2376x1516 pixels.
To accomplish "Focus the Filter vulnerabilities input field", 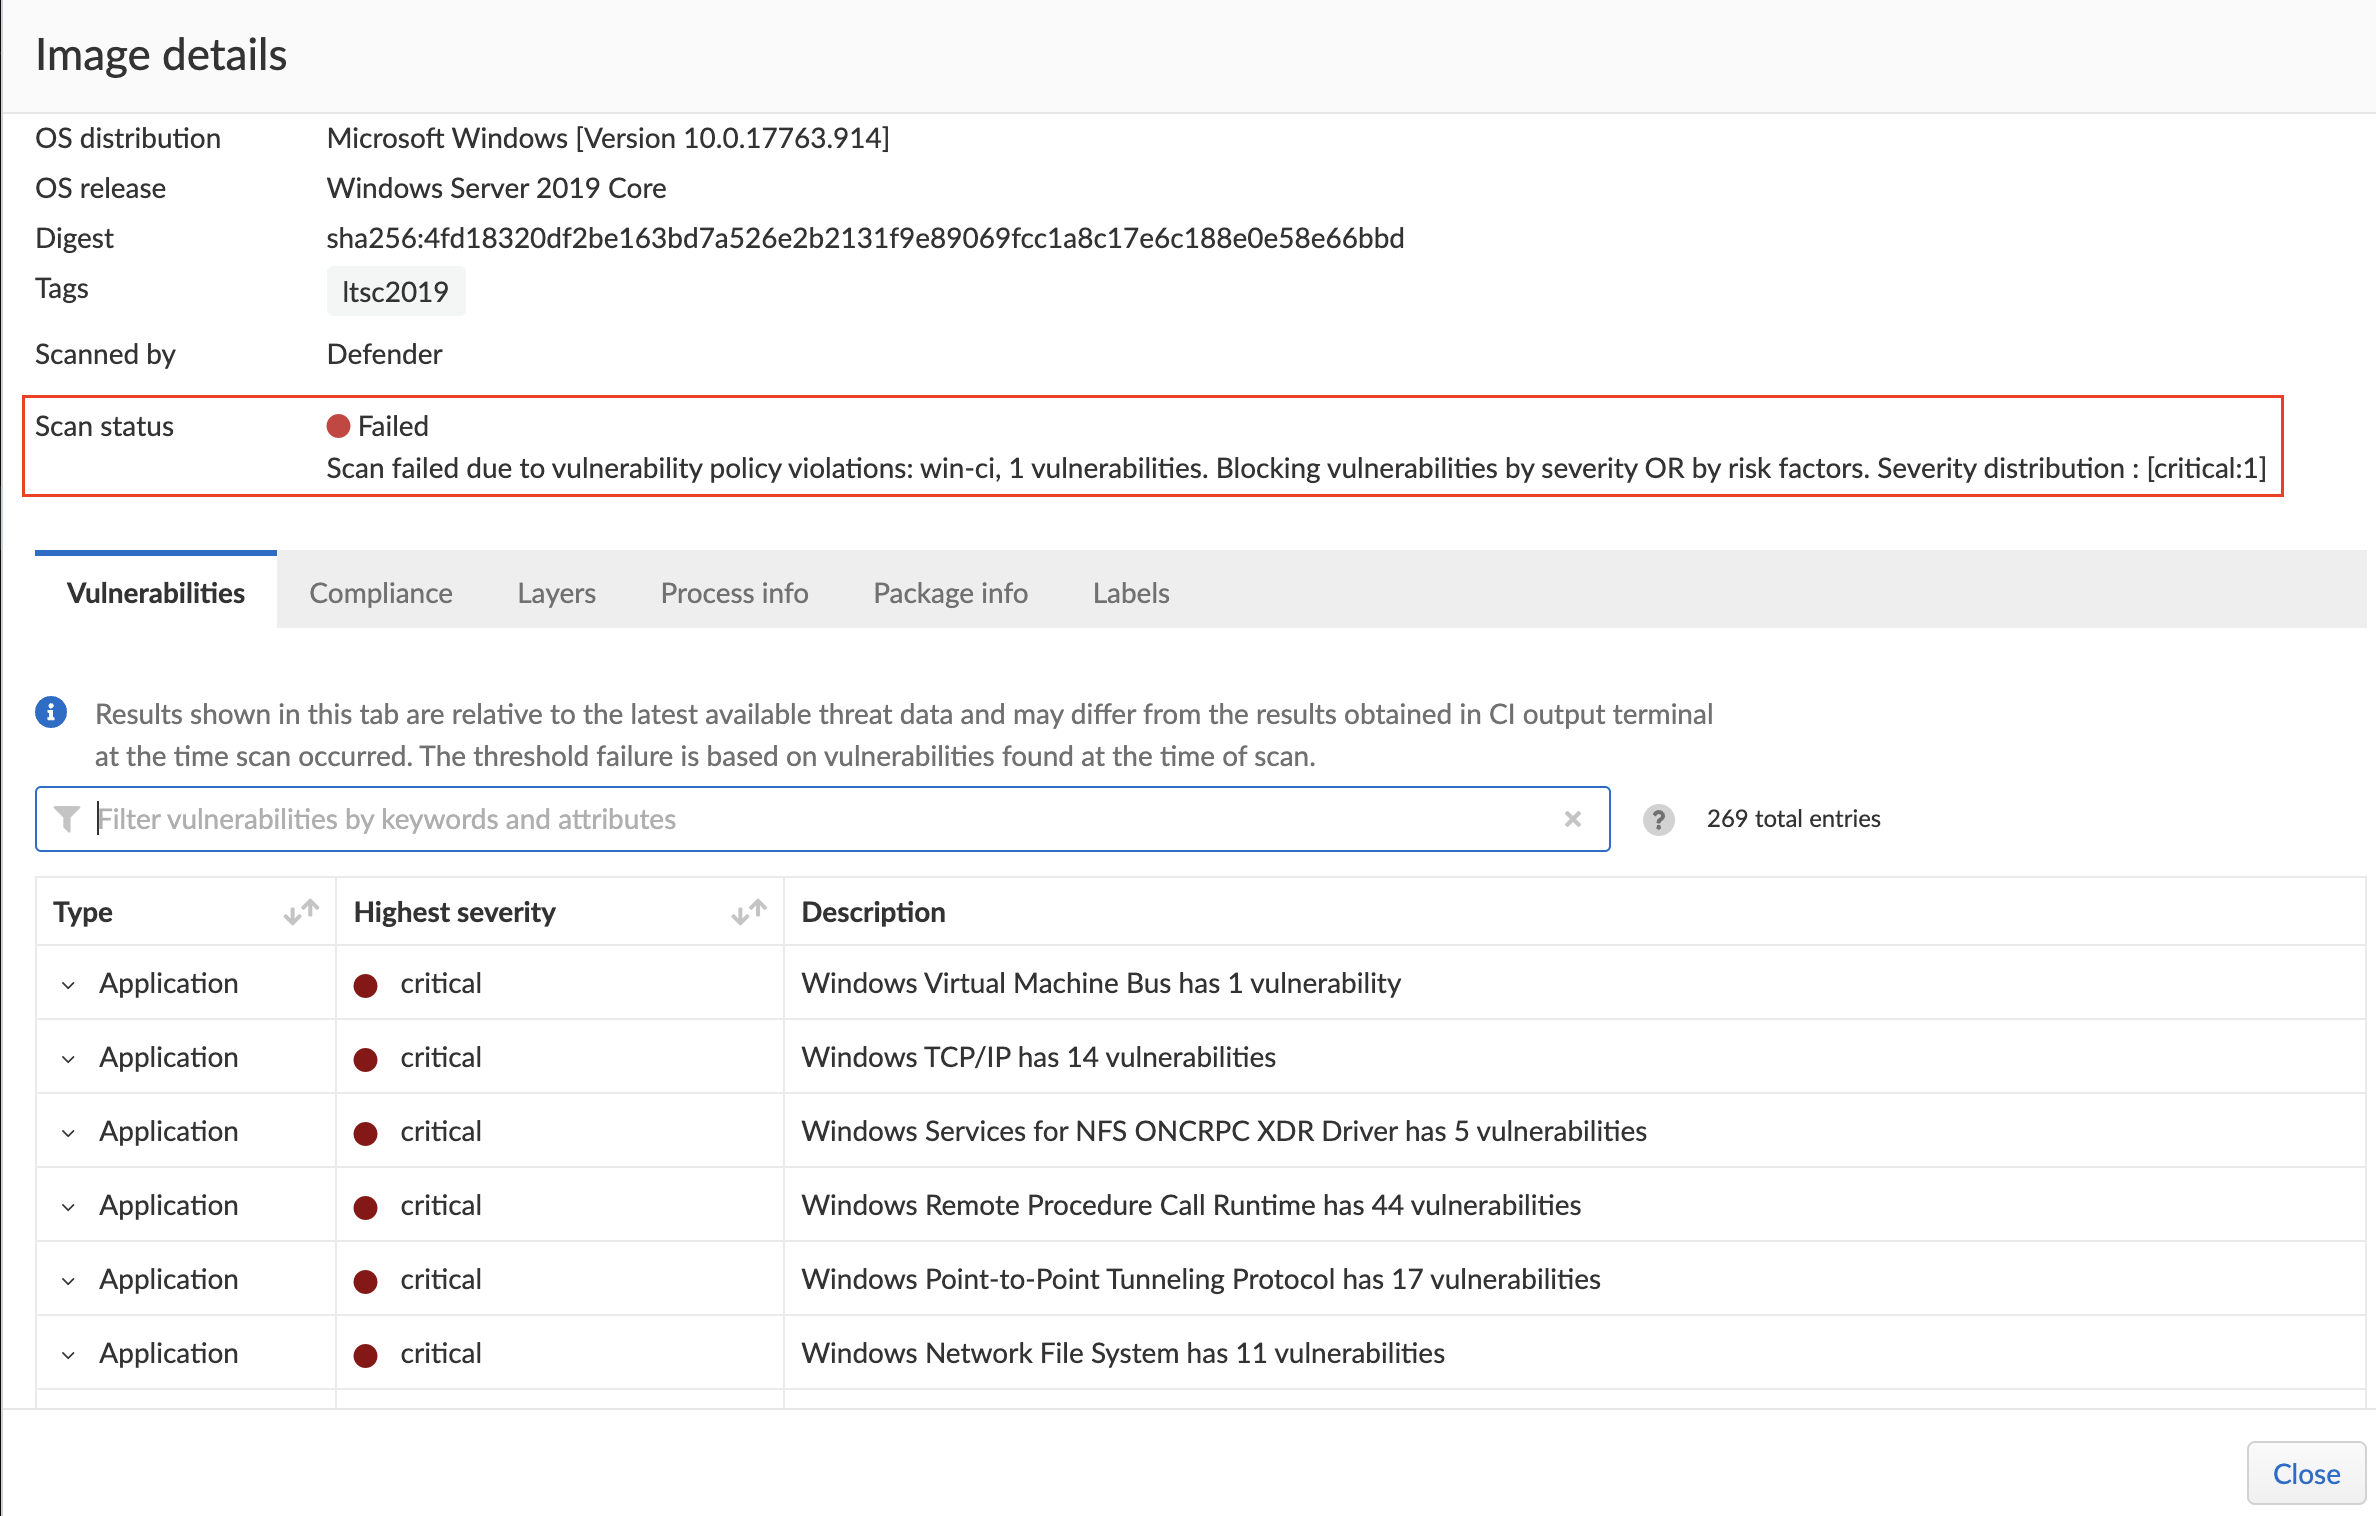I will (822, 819).
